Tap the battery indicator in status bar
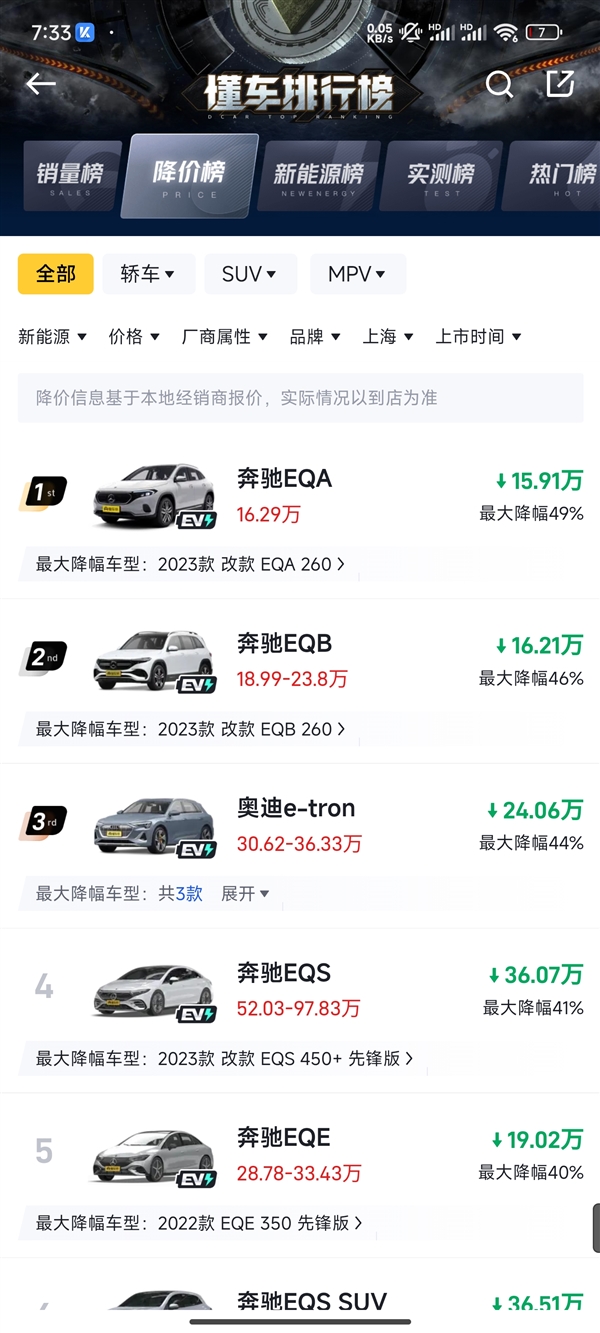Image resolution: width=600 pixels, height=1333 pixels. point(542,32)
